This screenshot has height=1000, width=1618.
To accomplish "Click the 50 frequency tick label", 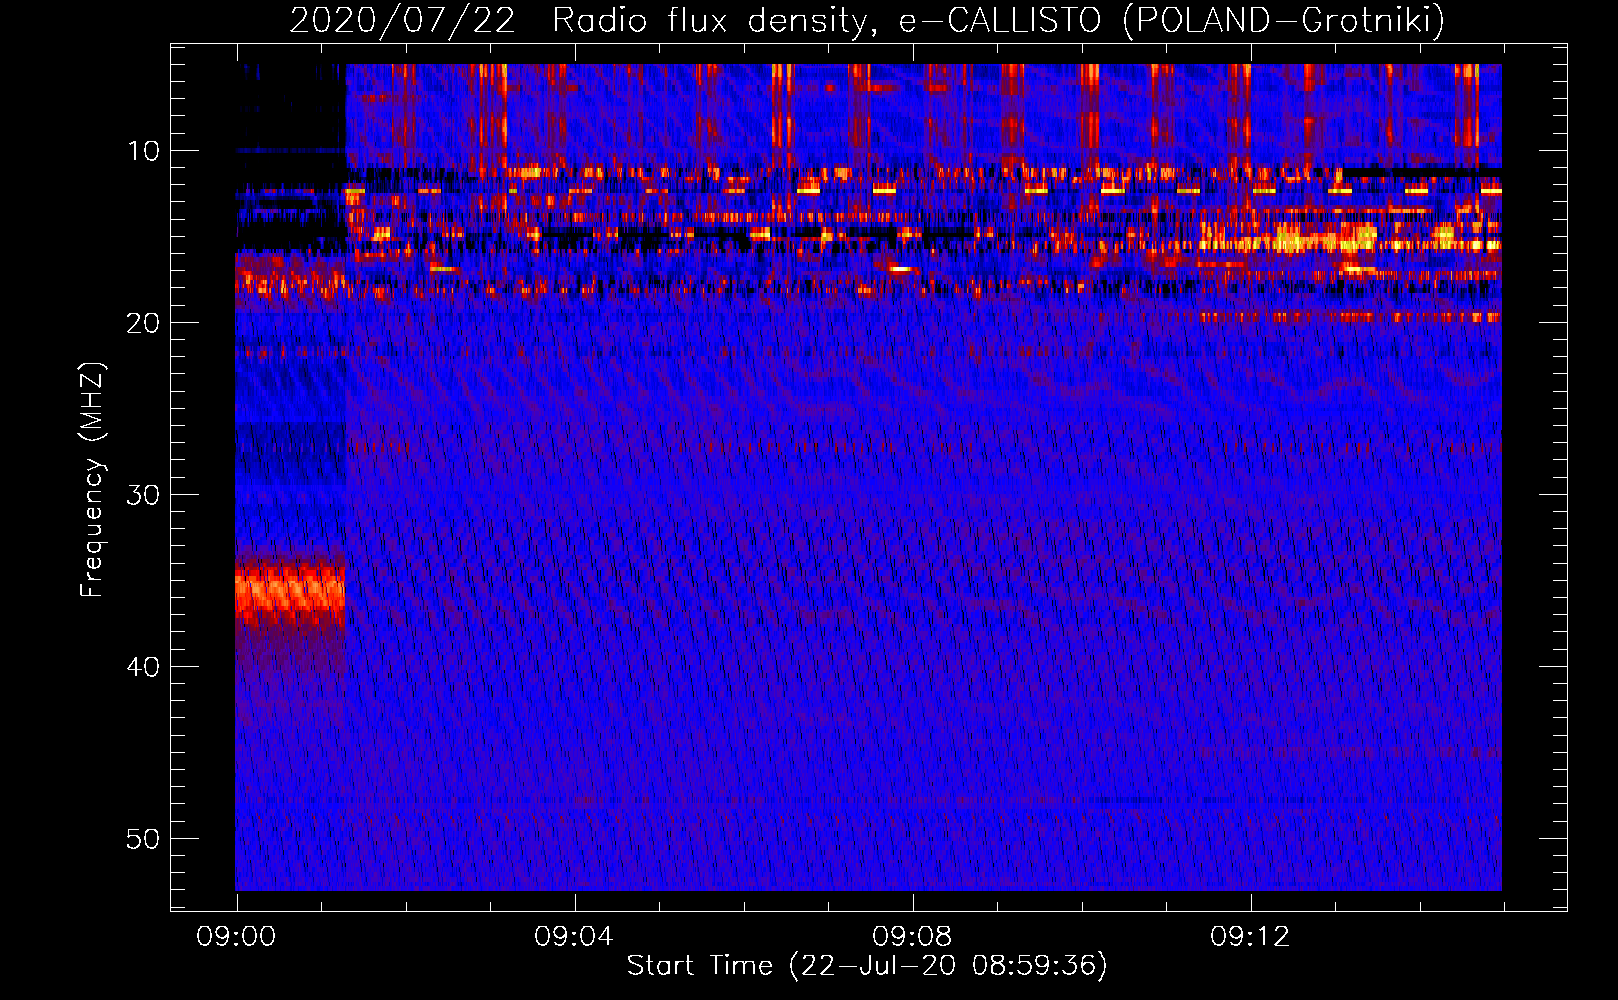I will [x=143, y=839].
